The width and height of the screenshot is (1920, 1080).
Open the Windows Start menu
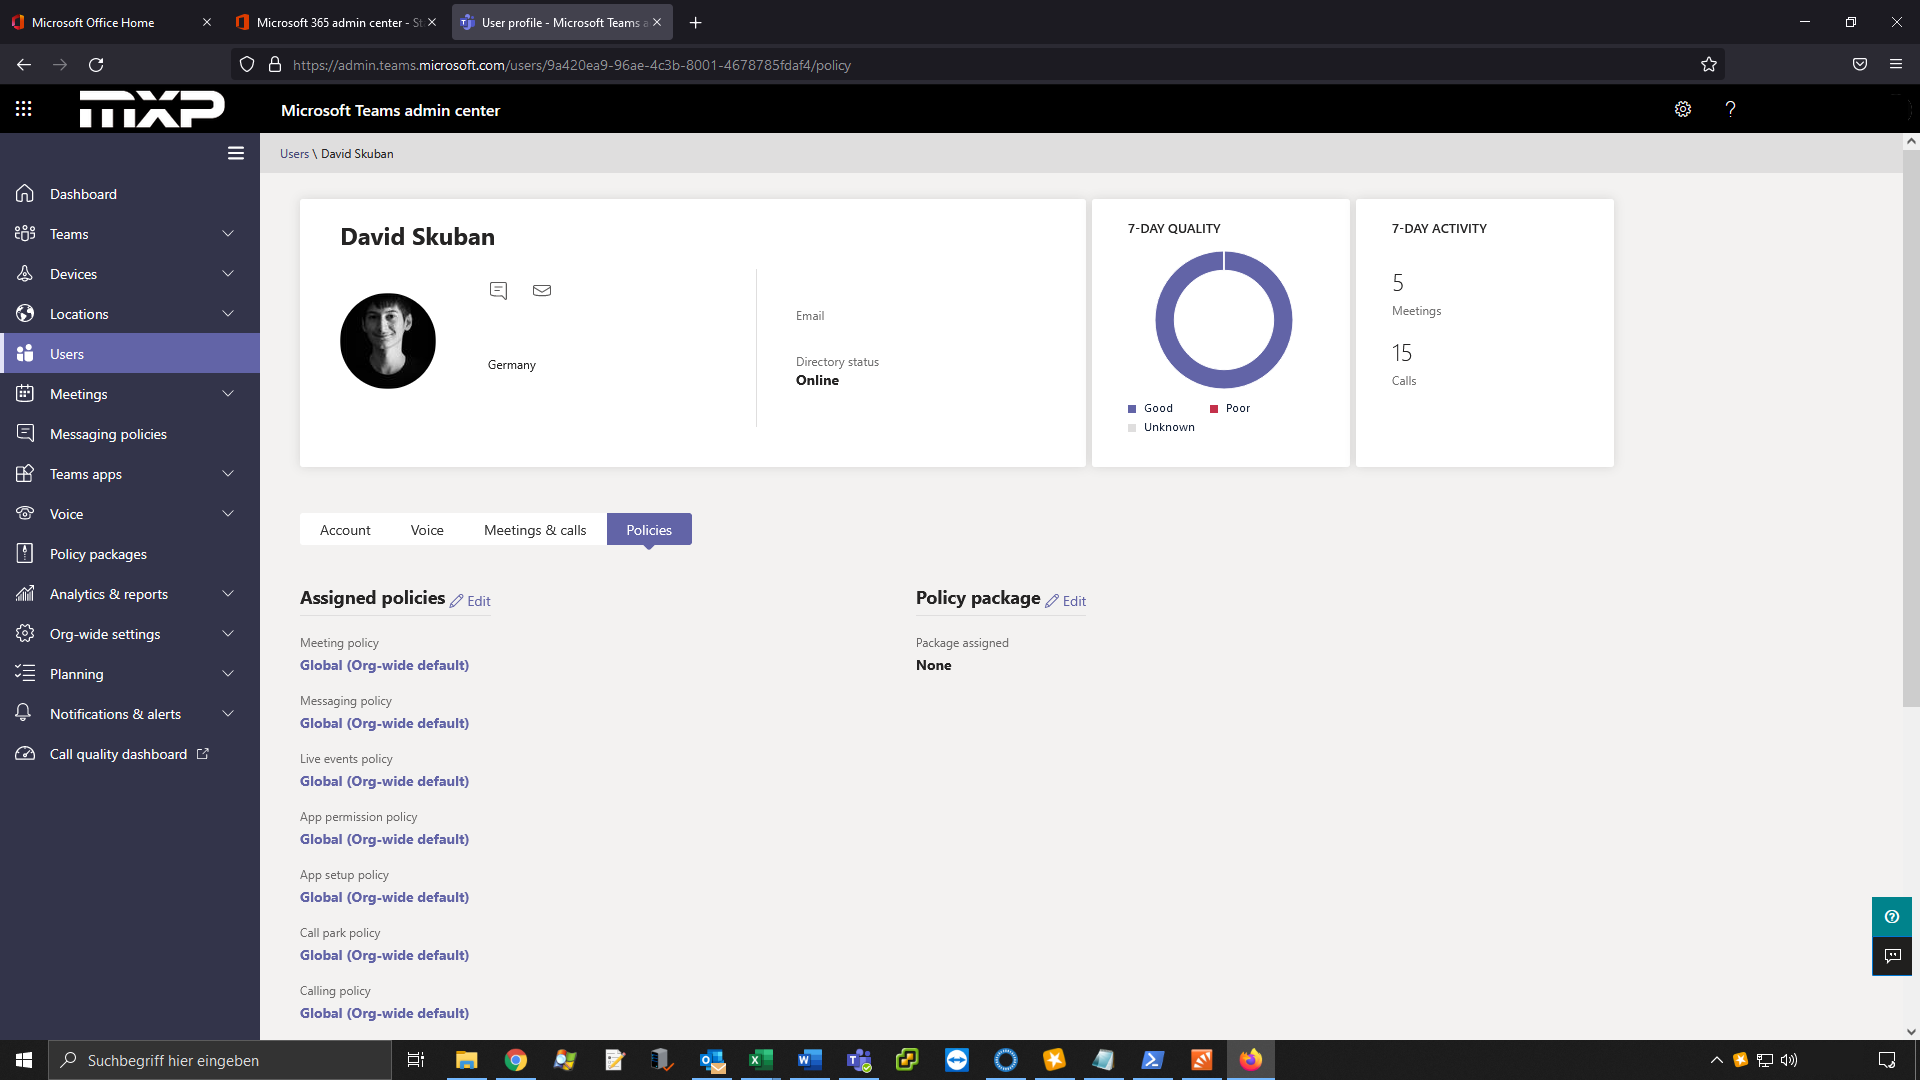(x=24, y=1060)
